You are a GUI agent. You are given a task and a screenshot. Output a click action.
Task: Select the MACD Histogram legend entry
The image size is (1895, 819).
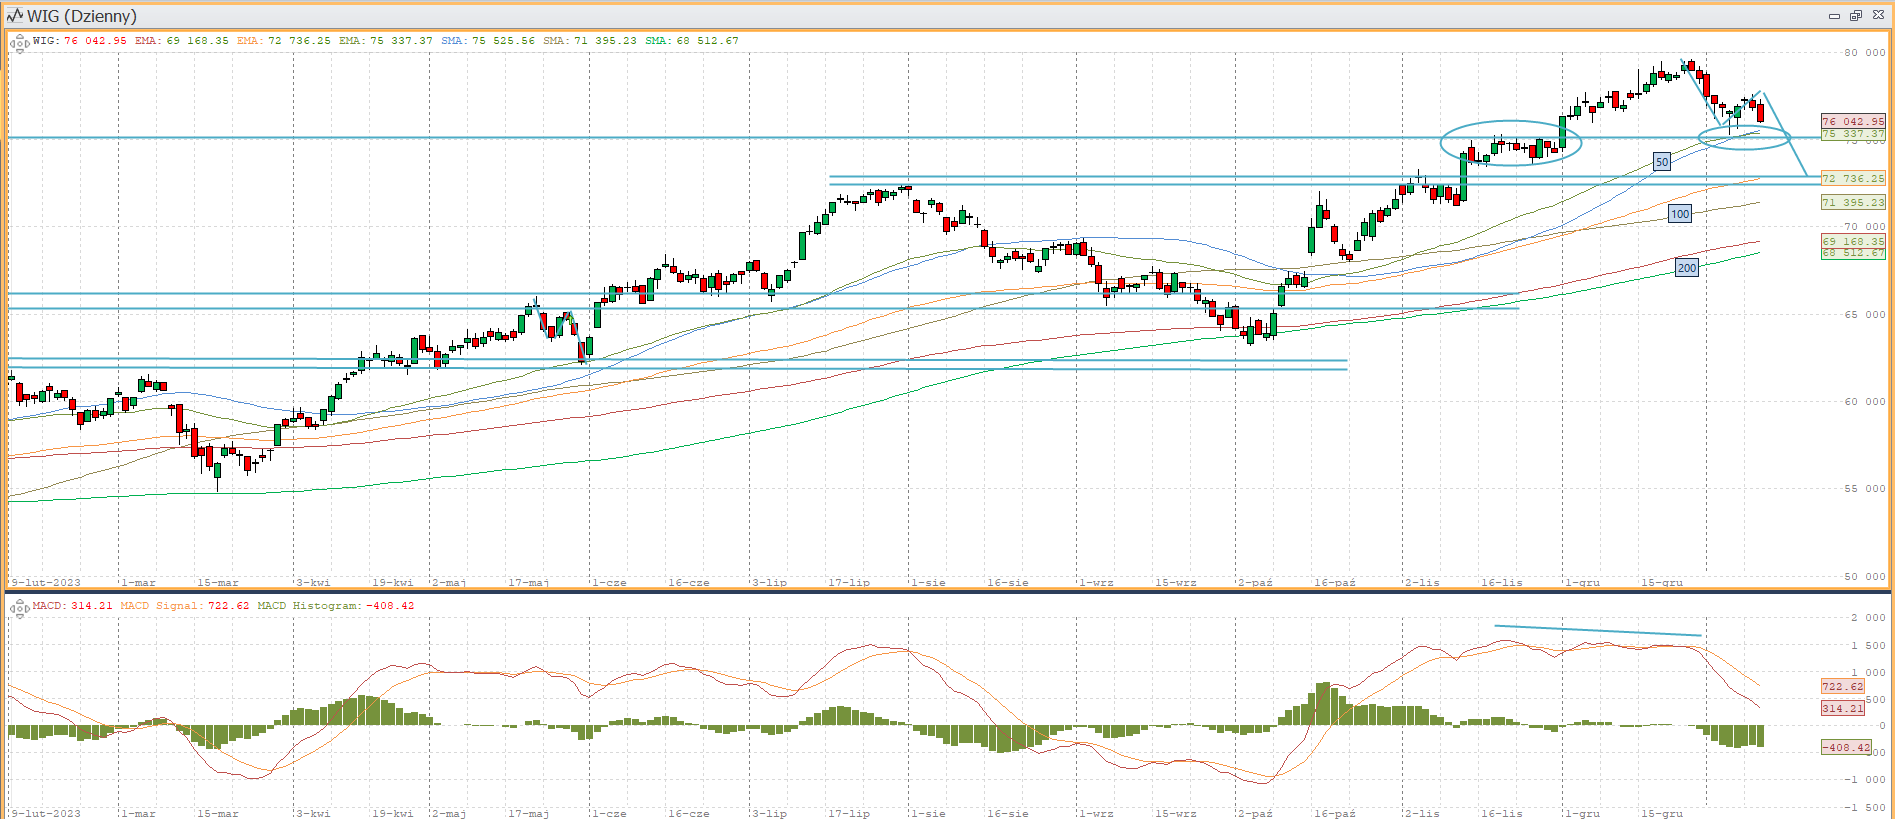click(x=335, y=606)
